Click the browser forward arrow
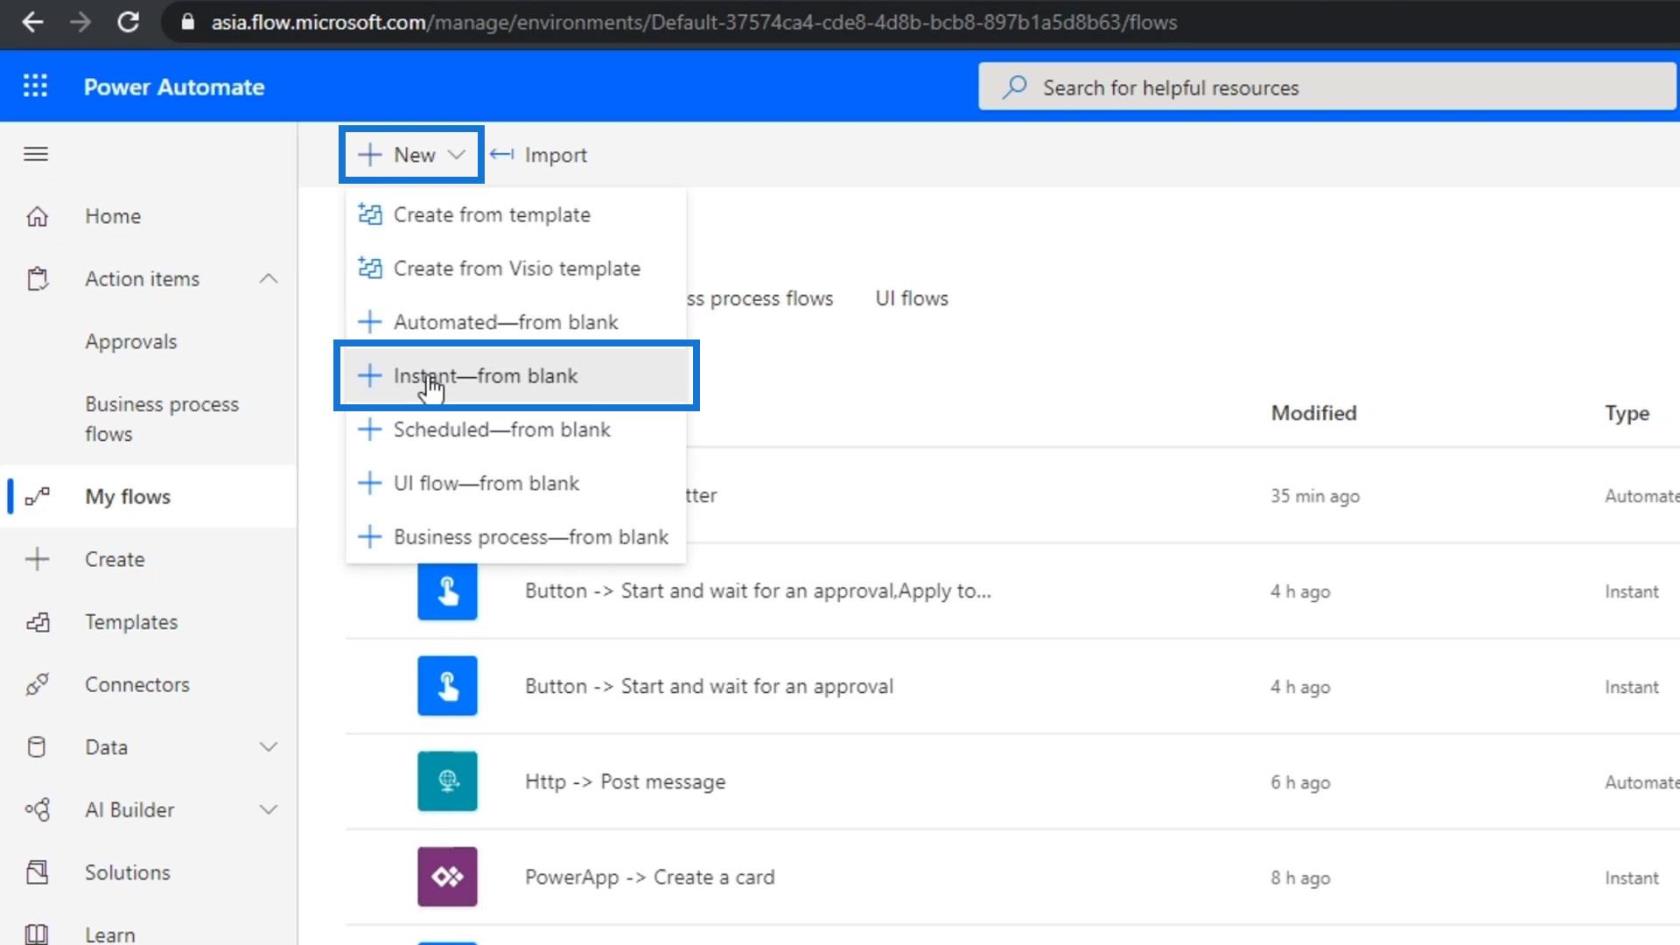The height and width of the screenshot is (945, 1680). 80,22
